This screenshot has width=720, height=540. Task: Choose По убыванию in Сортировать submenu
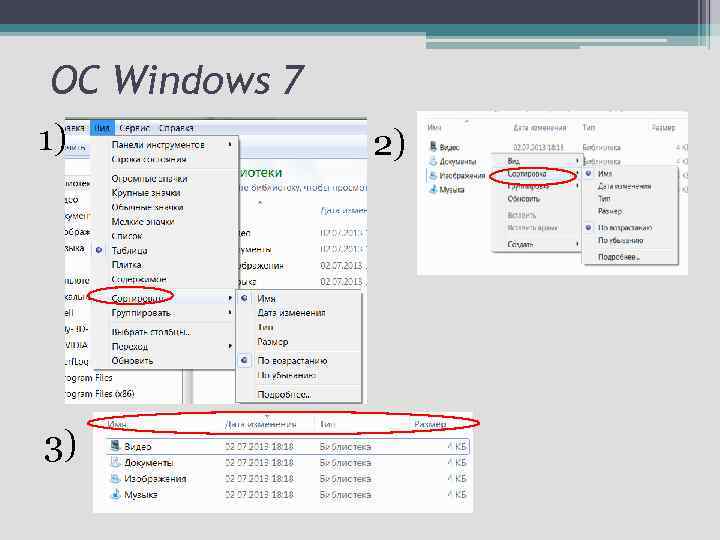(287, 375)
